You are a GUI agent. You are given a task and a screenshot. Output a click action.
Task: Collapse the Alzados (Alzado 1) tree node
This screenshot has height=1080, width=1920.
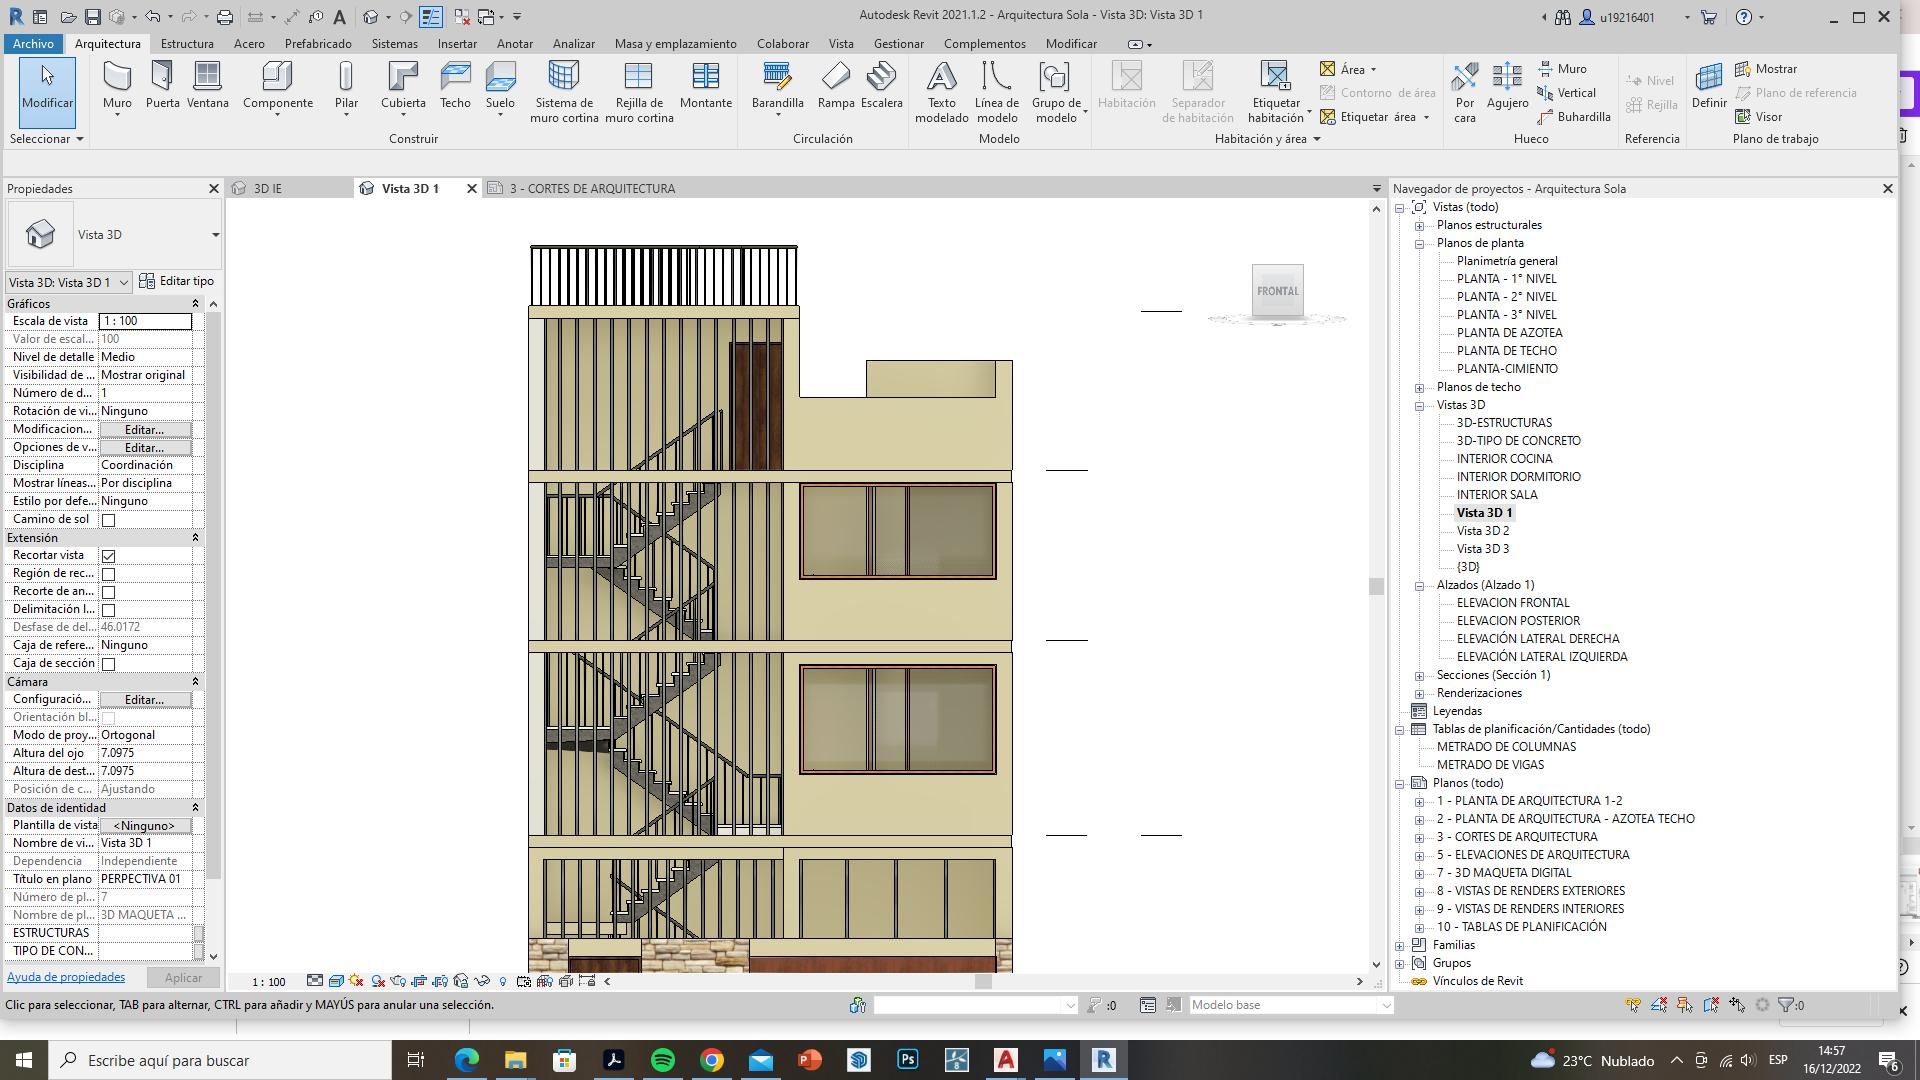point(1419,586)
